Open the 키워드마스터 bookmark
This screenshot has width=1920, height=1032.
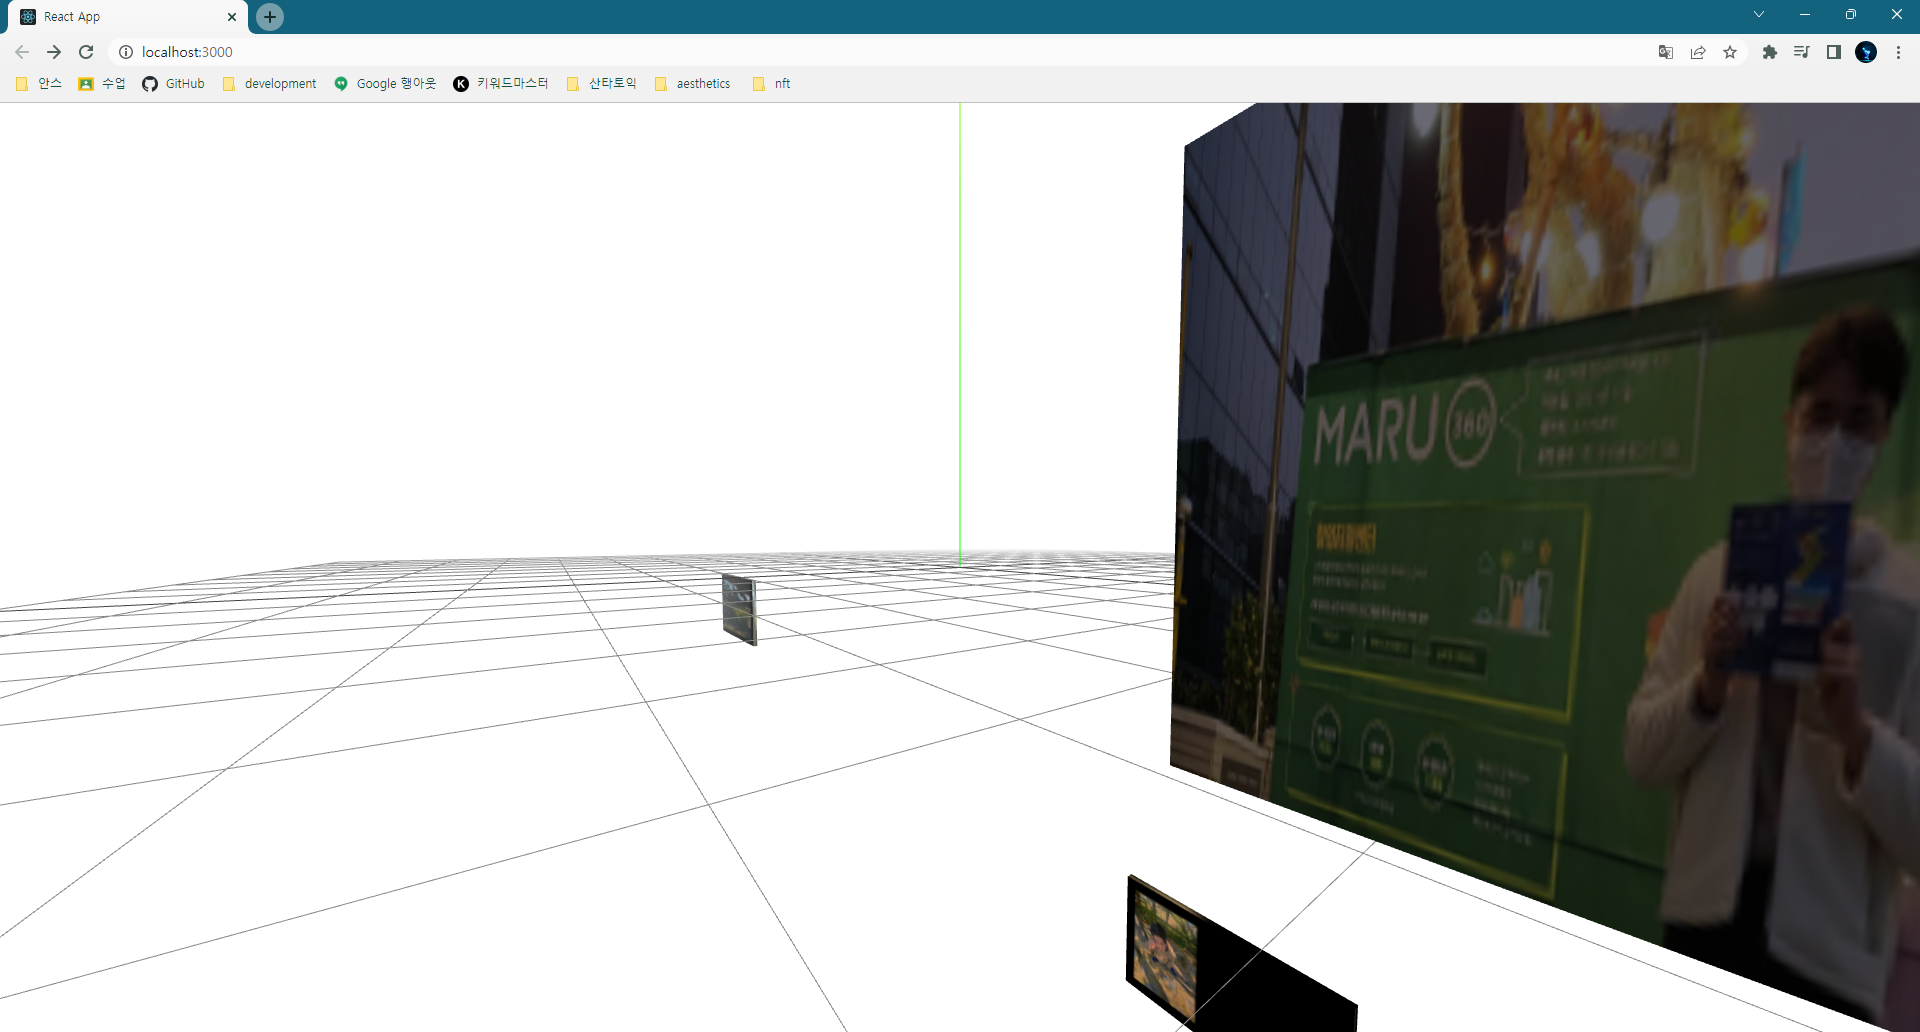click(501, 84)
